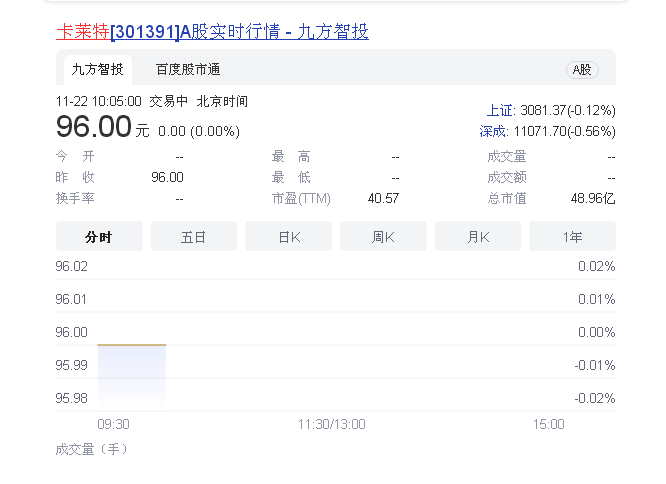Viewport: 666px width, 484px height.
Task: Open the 上证 index quote
Action: [550, 110]
